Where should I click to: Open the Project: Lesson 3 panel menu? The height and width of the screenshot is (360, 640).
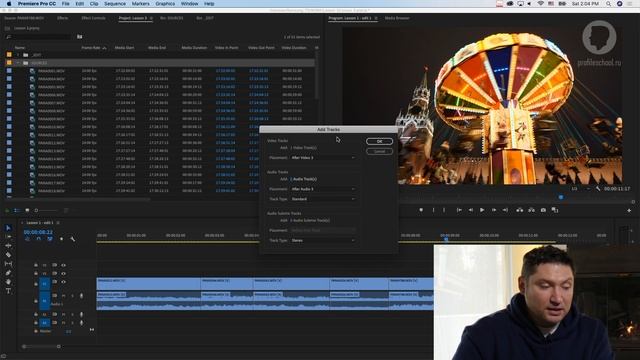151,18
